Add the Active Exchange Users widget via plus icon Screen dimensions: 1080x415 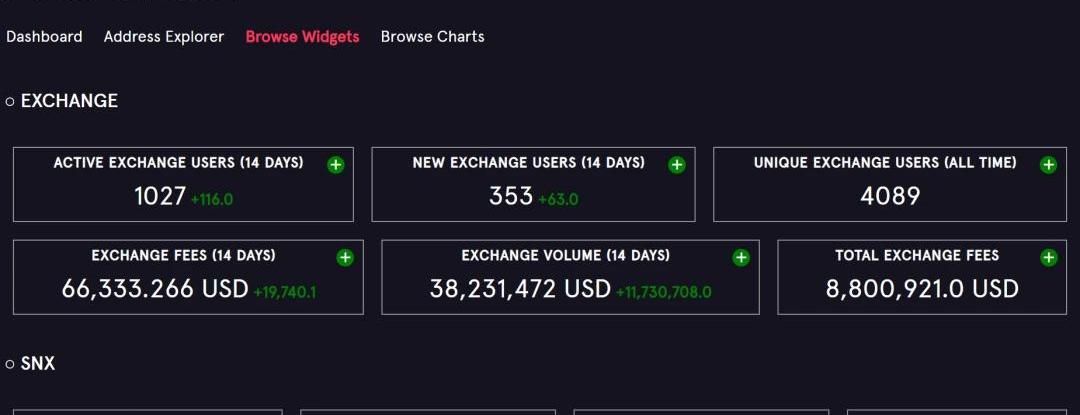click(x=336, y=165)
